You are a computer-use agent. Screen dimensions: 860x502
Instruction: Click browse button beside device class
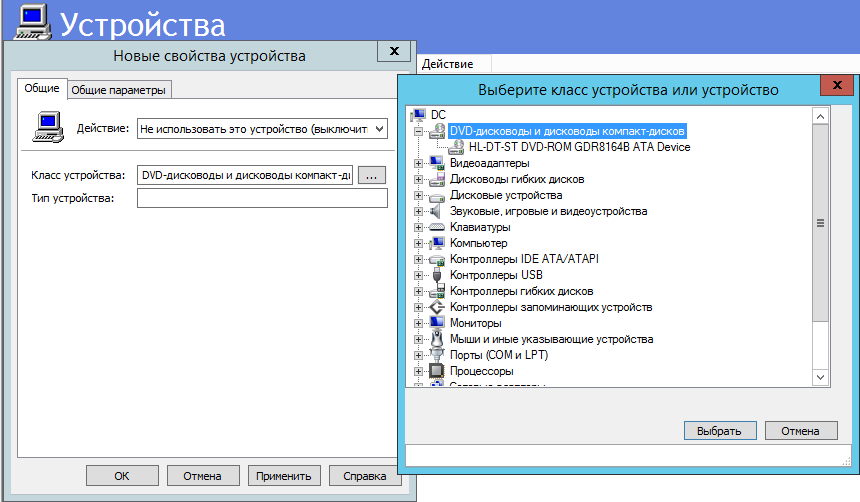371,175
